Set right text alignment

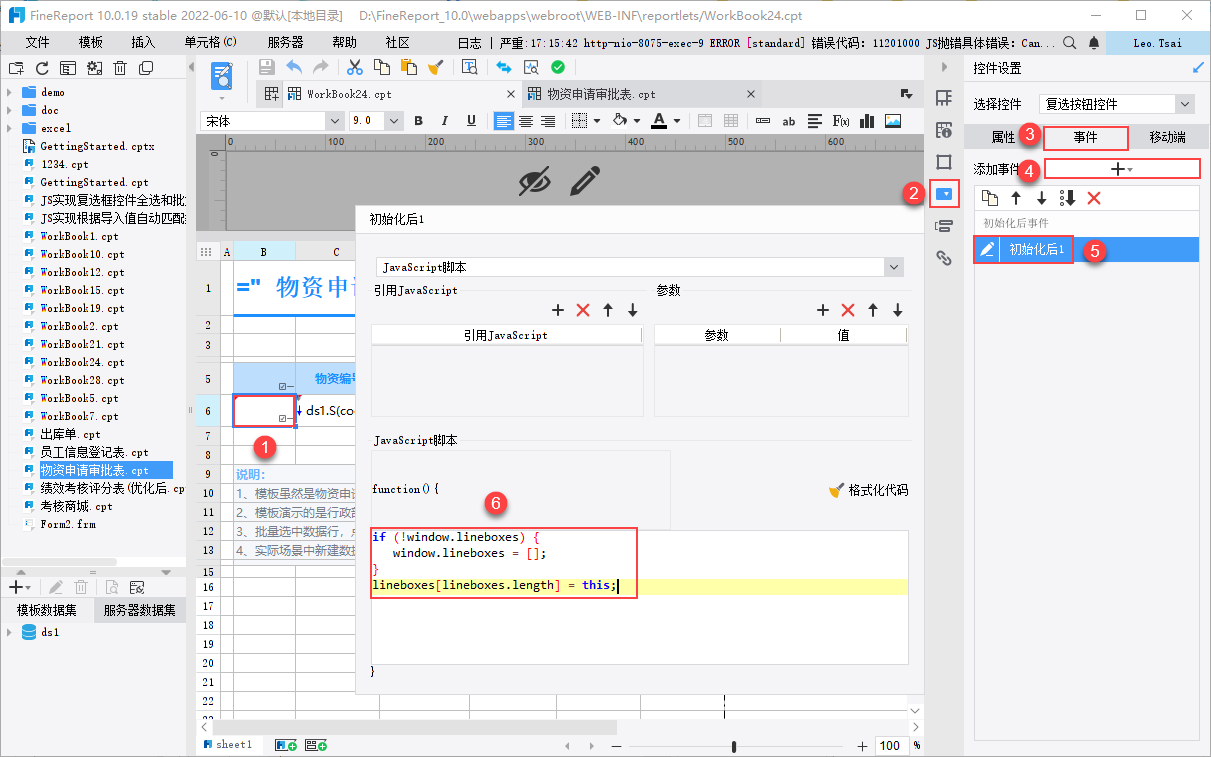[x=548, y=121]
